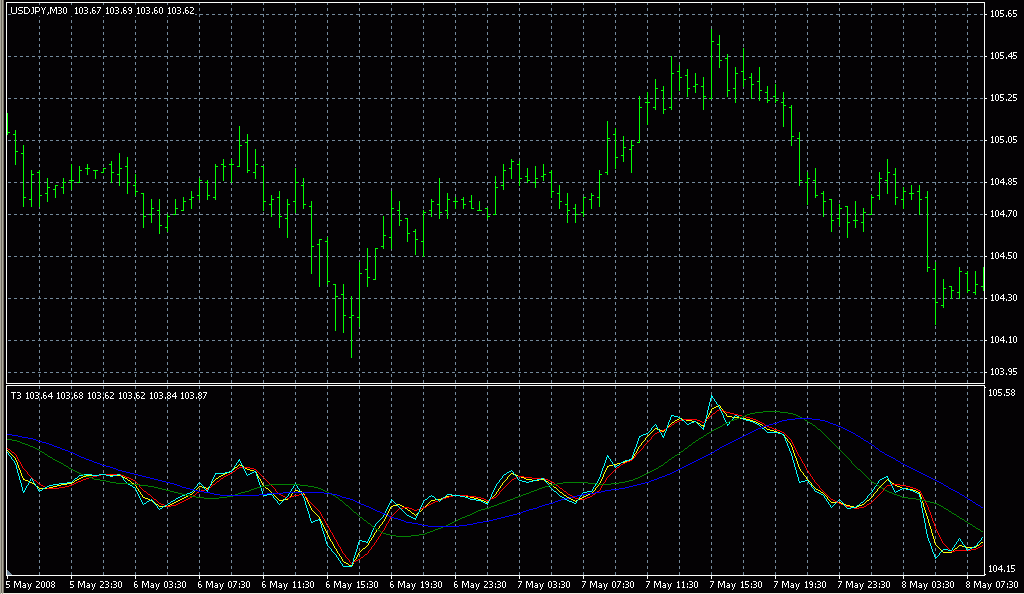Click the 105.05 price axis value
The image size is (1024, 594).
coord(1003,140)
